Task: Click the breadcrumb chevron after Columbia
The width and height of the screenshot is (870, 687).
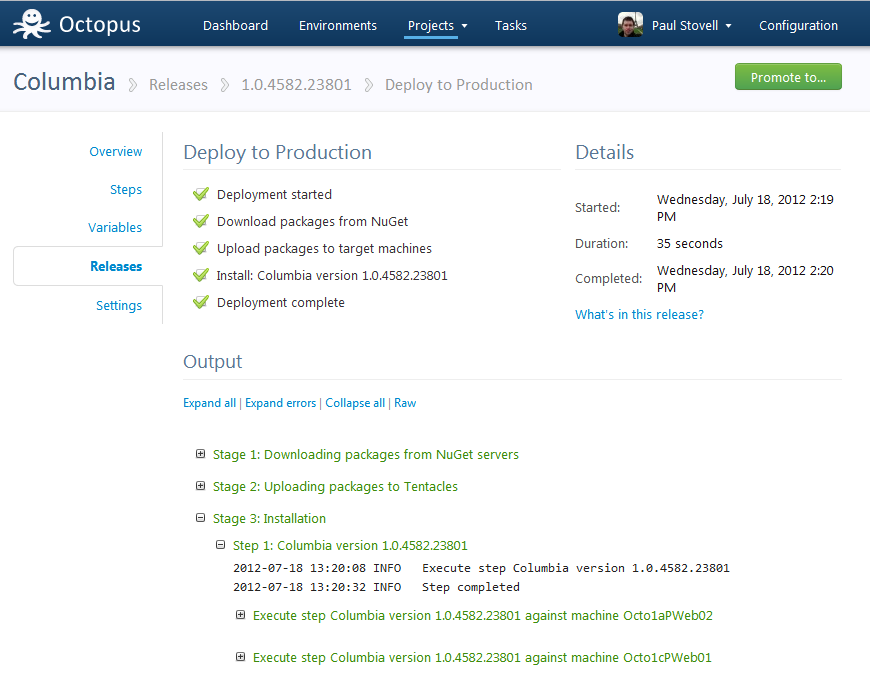Action: point(131,84)
